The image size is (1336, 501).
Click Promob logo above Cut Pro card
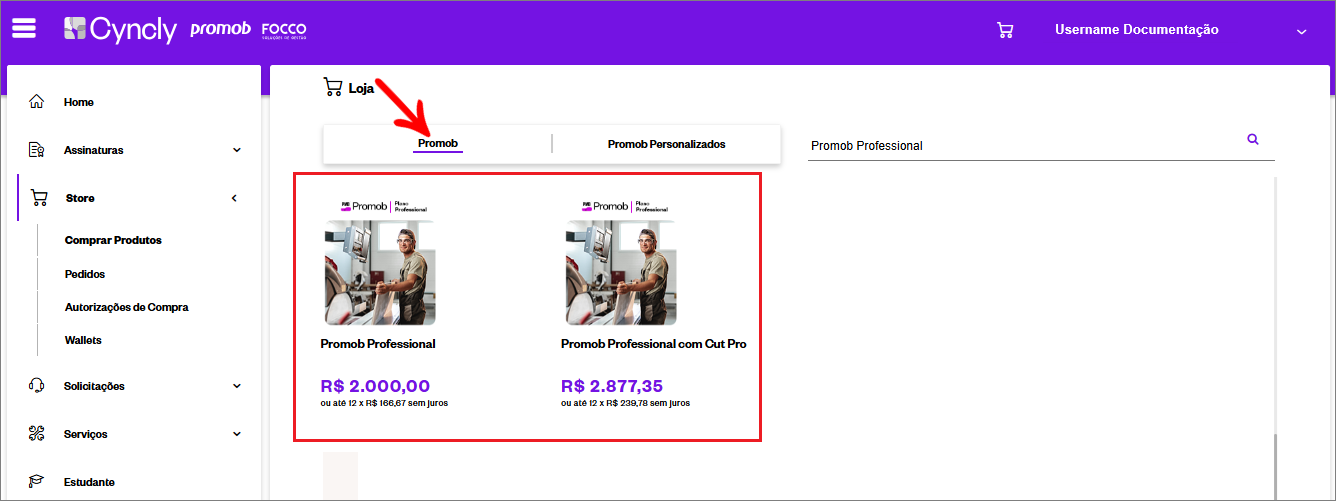click(x=624, y=206)
